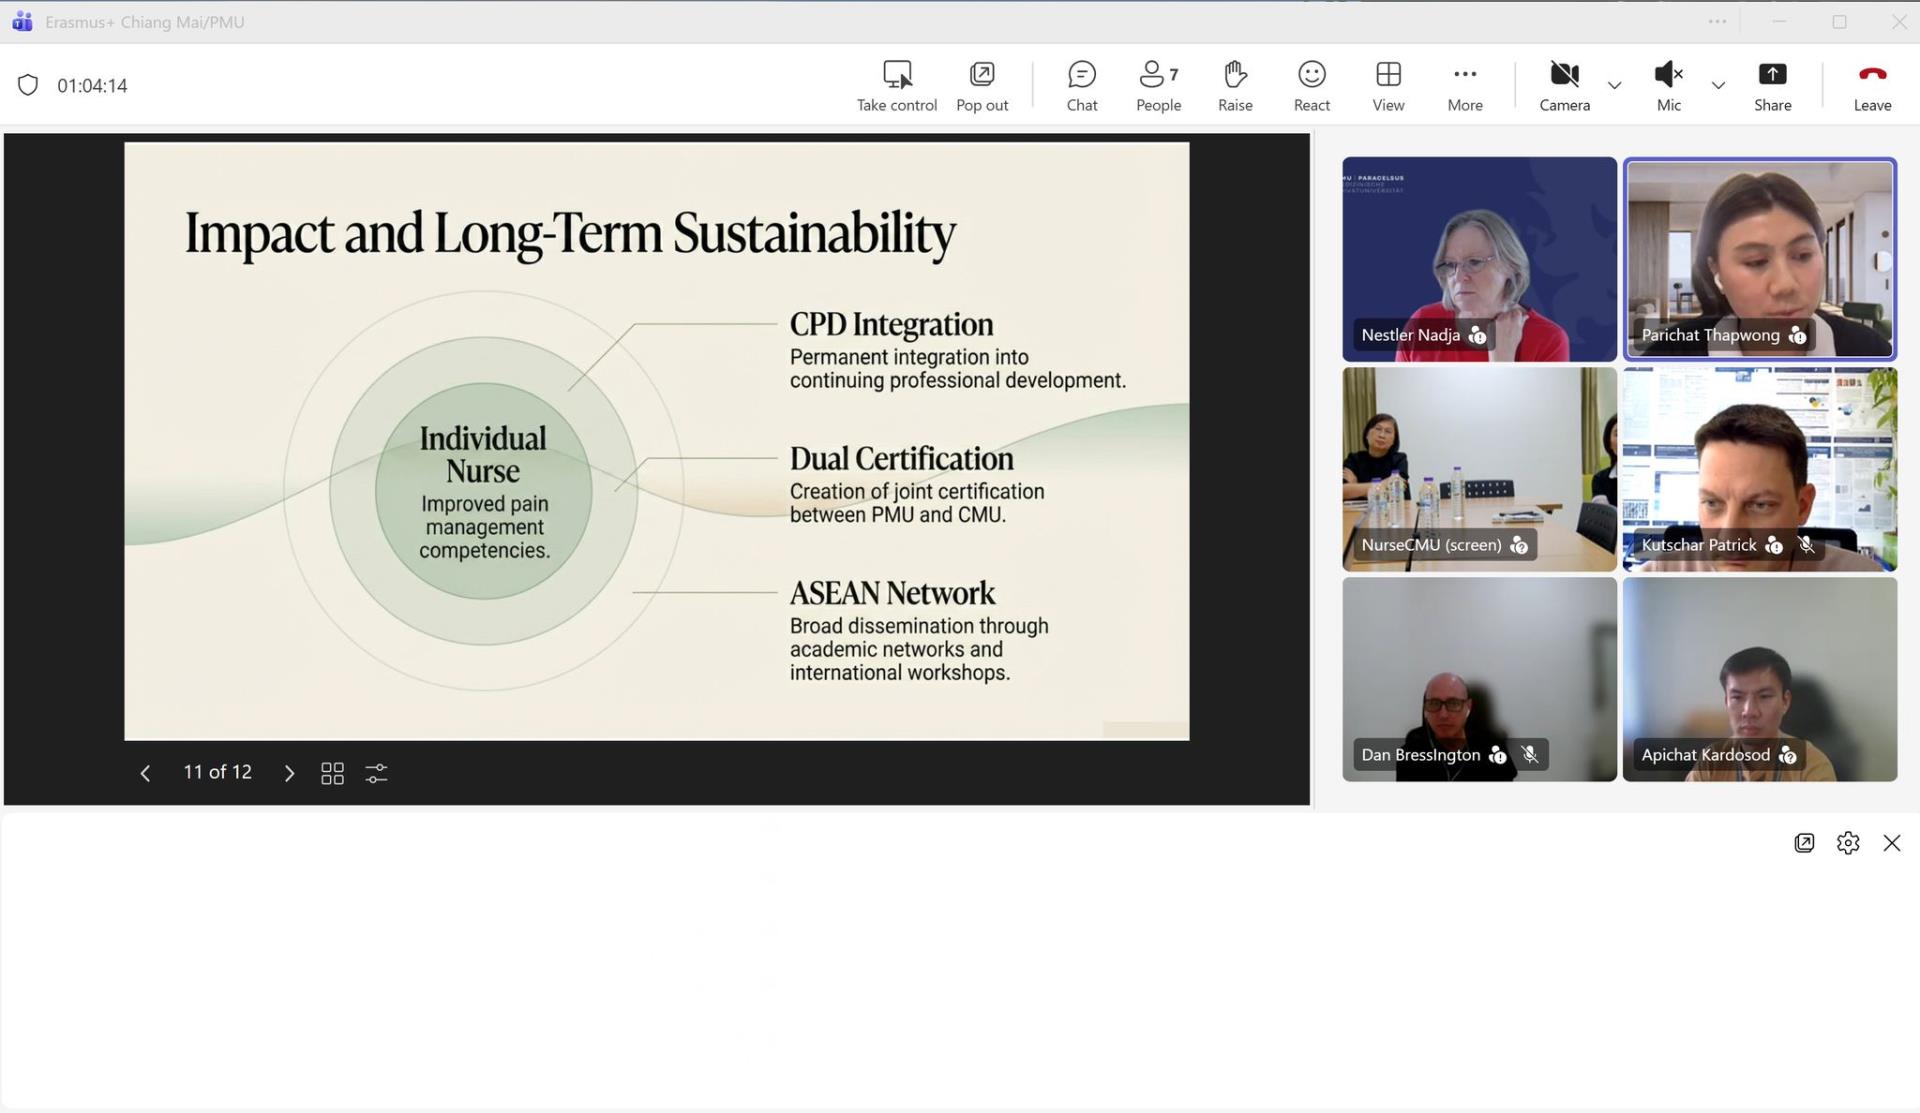The image size is (1920, 1113).
Task: Open slide grid view icon
Action: [332, 773]
